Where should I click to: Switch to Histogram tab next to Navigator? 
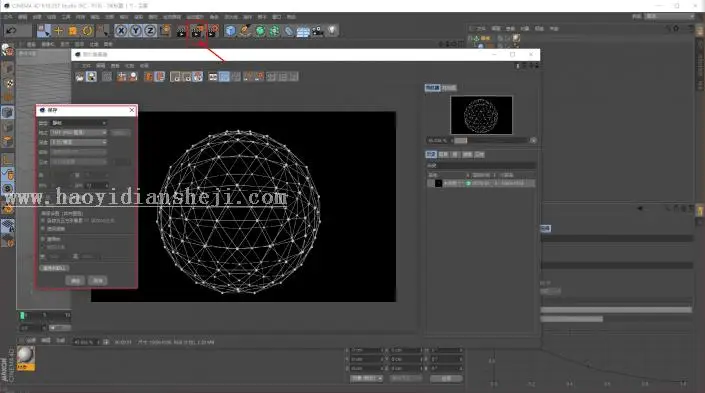(x=448, y=88)
